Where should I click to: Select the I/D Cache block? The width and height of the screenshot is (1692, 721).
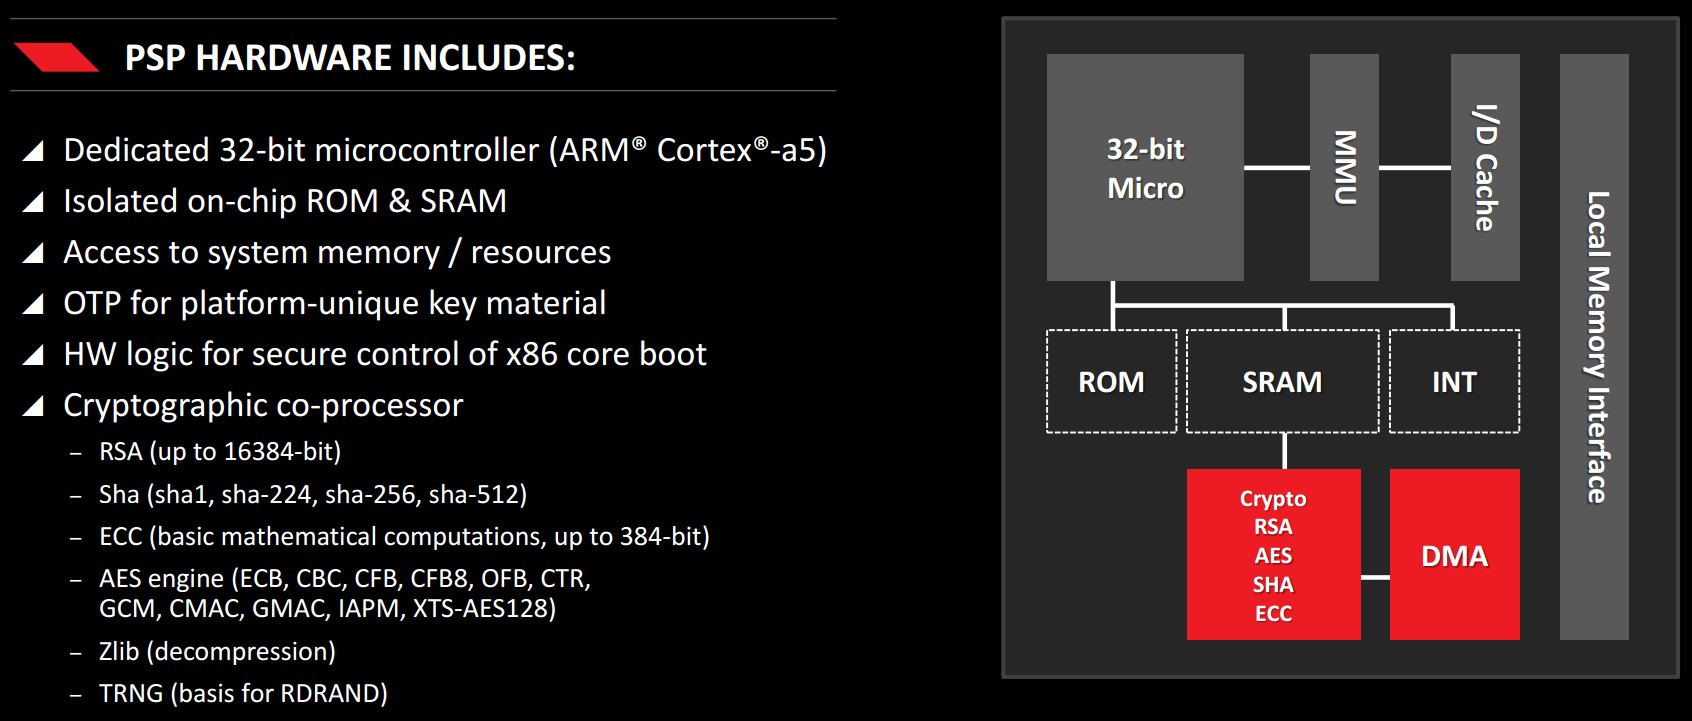tap(1485, 167)
